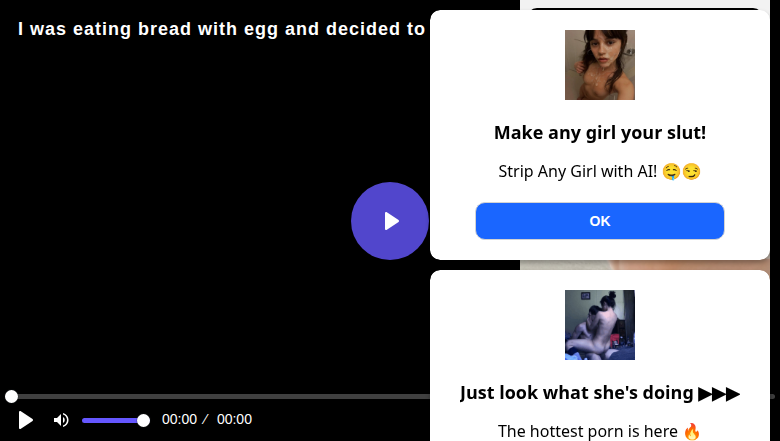
Task: Click the current time display 00:00
Action: pos(179,419)
